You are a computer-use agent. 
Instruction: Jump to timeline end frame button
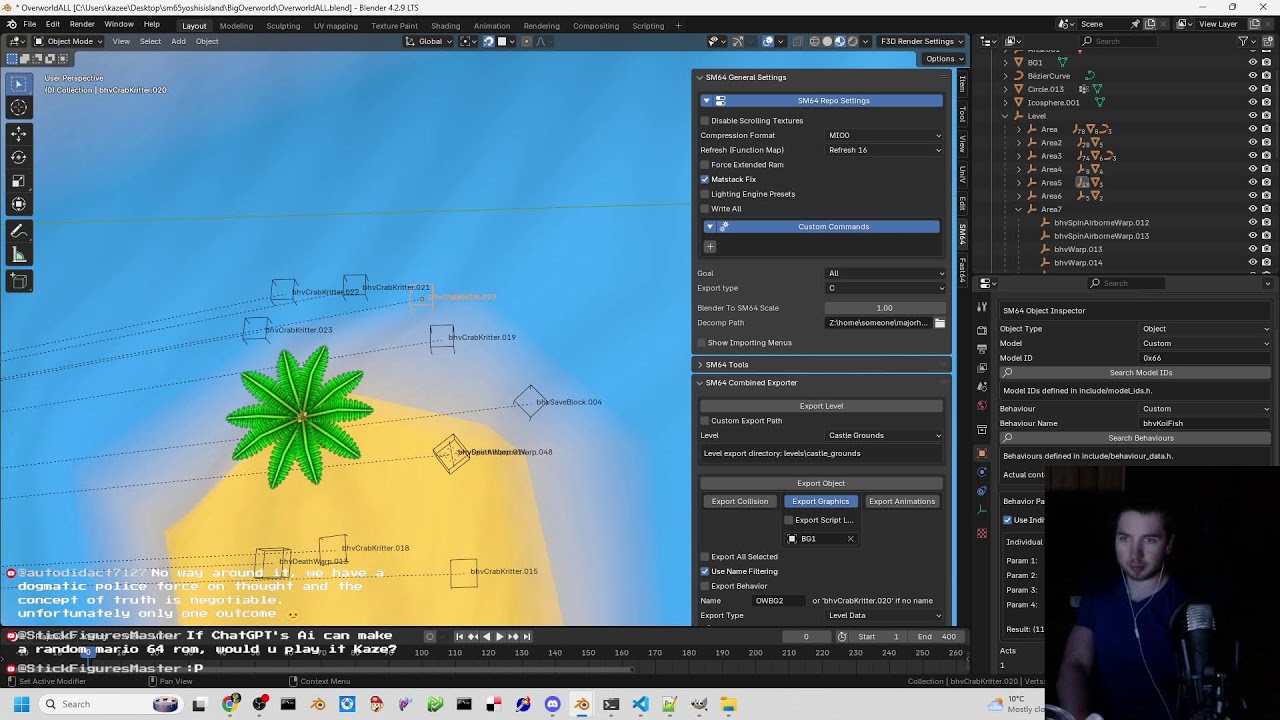point(526,637)
